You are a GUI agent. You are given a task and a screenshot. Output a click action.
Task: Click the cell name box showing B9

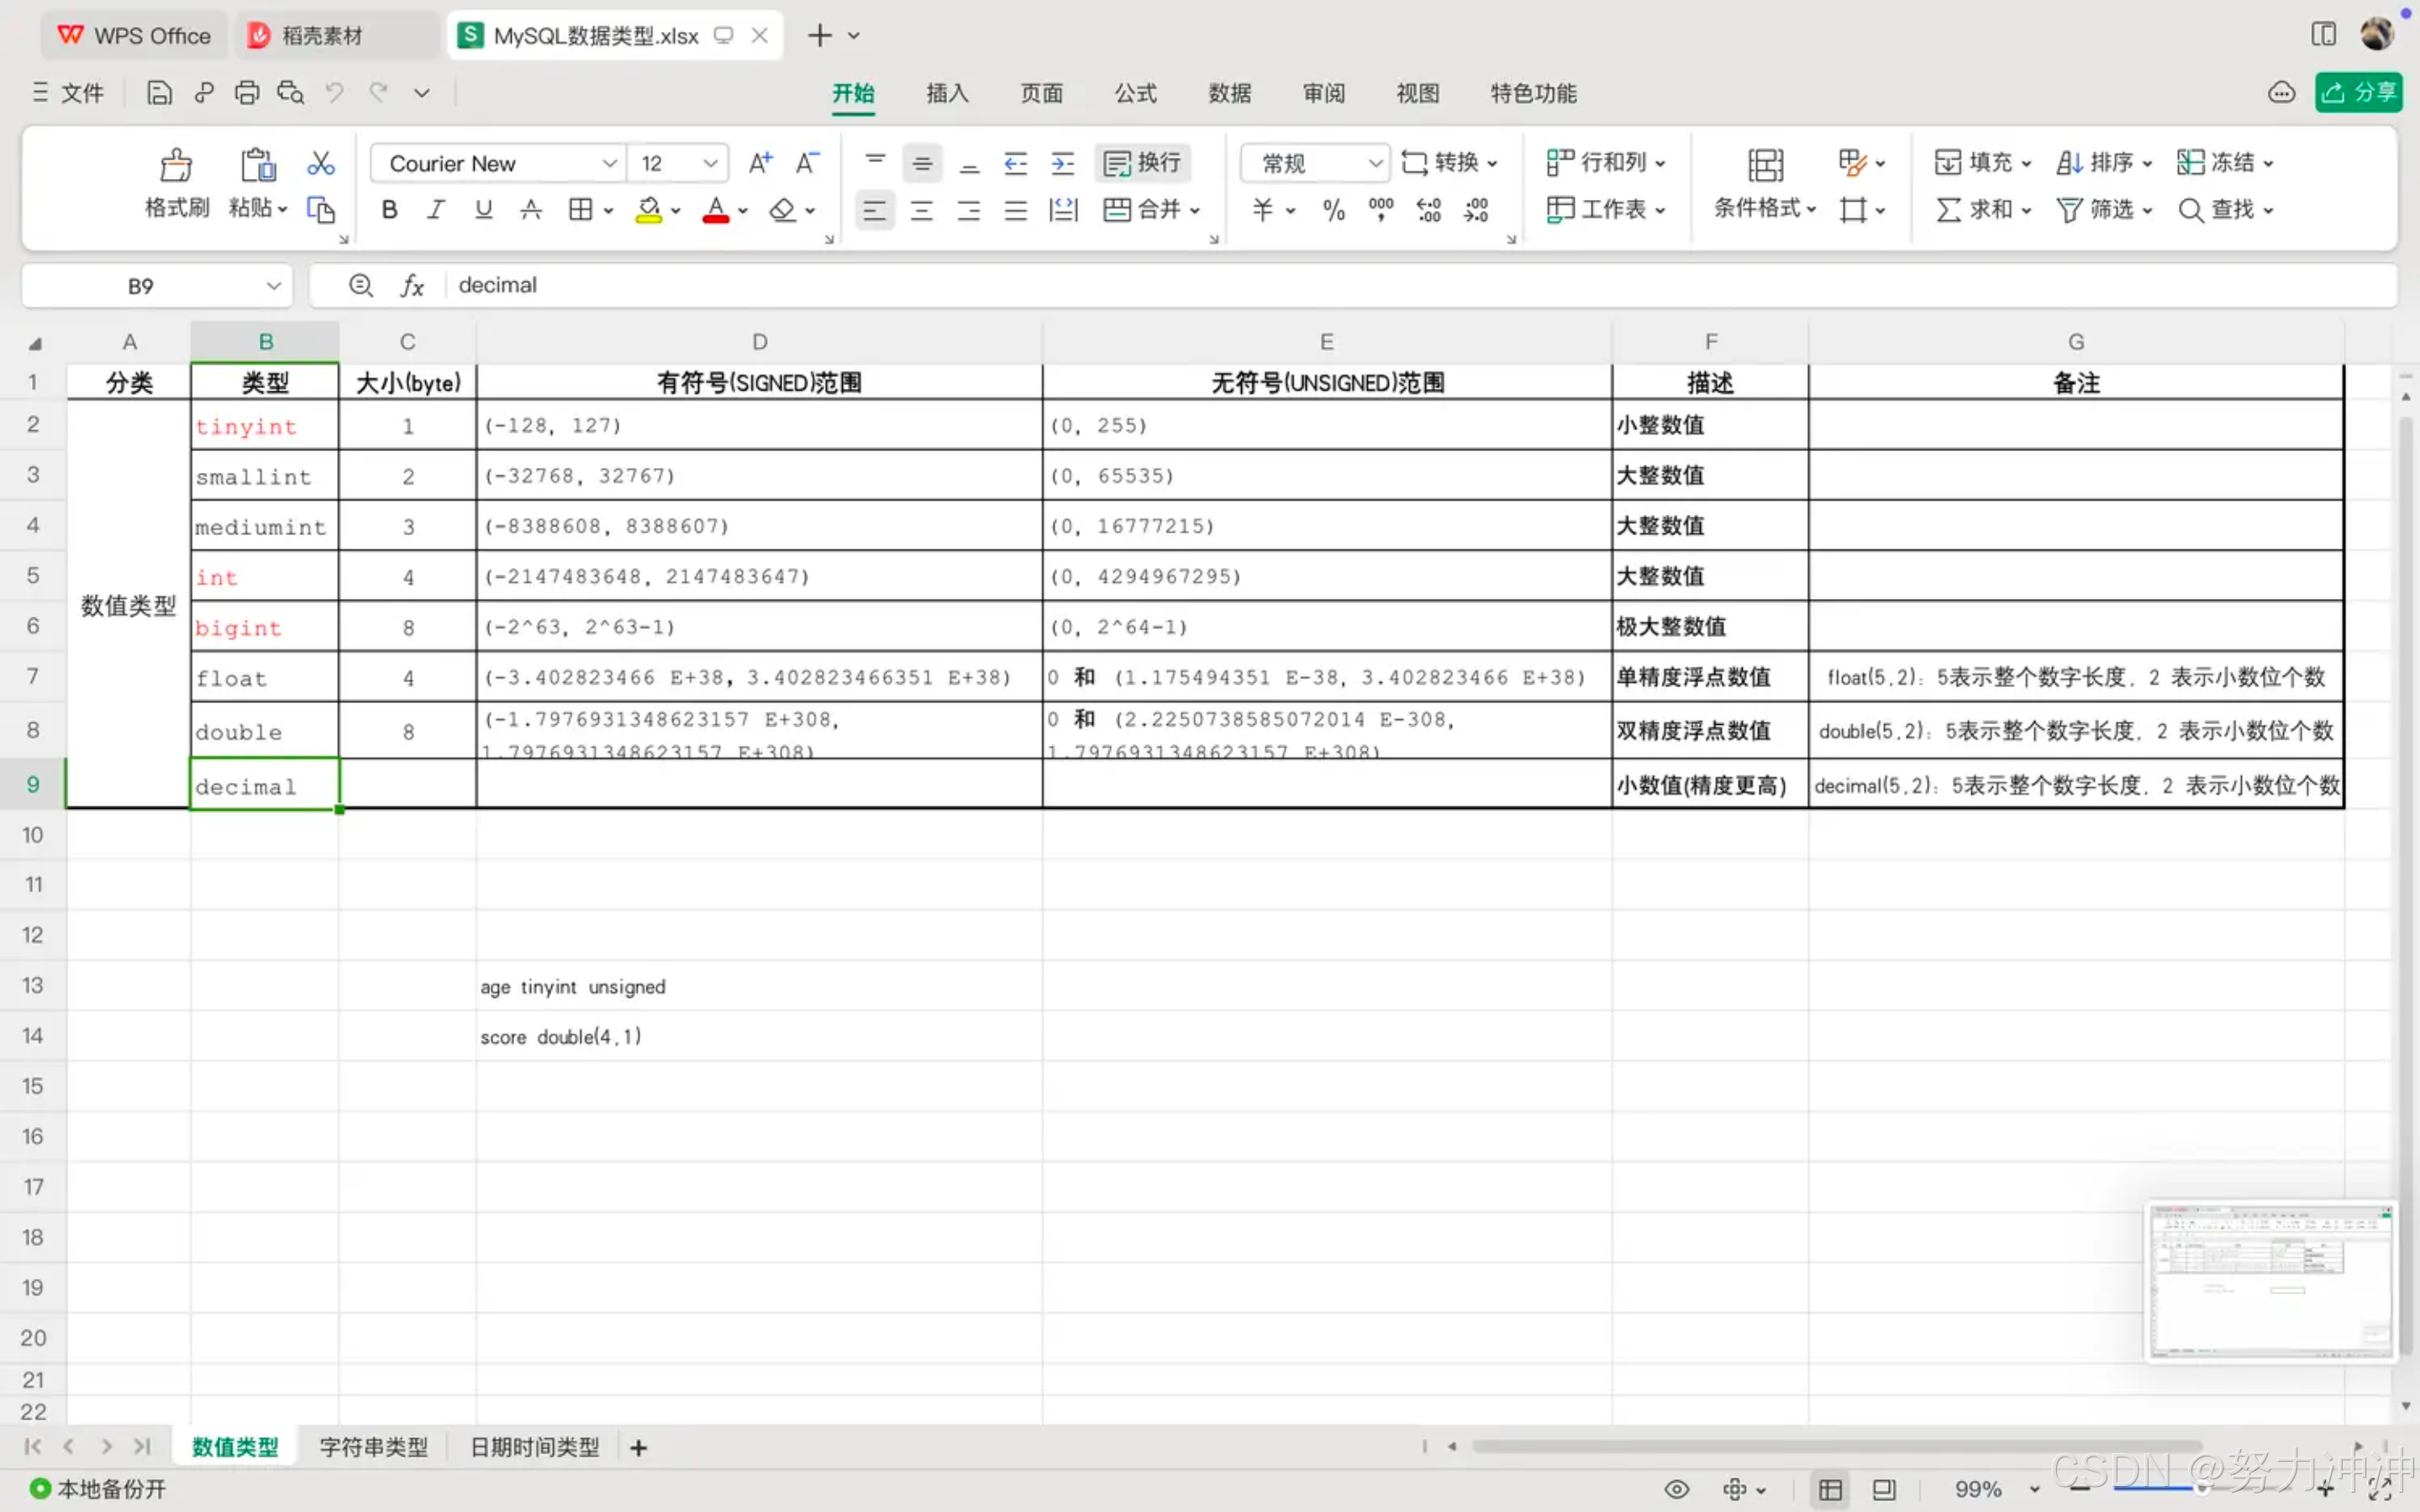point(141,286)
